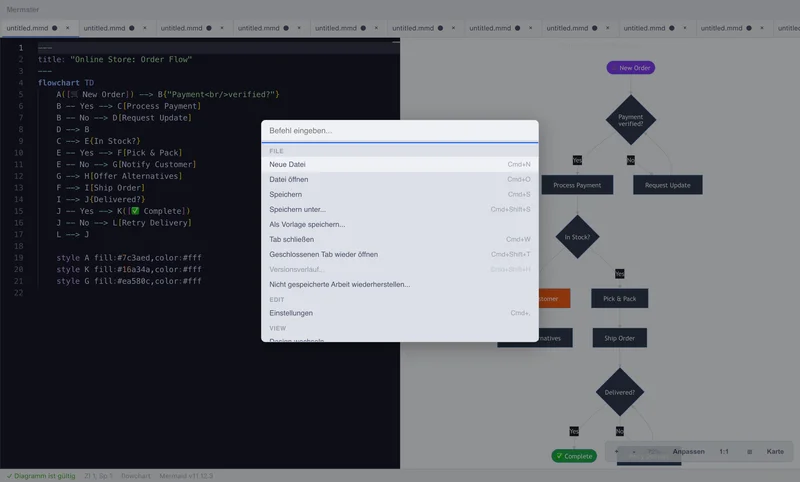This screenshot has height=482, width=800.
Task: Click the 1:1 zoom reset button
Action: click(724, 451)
